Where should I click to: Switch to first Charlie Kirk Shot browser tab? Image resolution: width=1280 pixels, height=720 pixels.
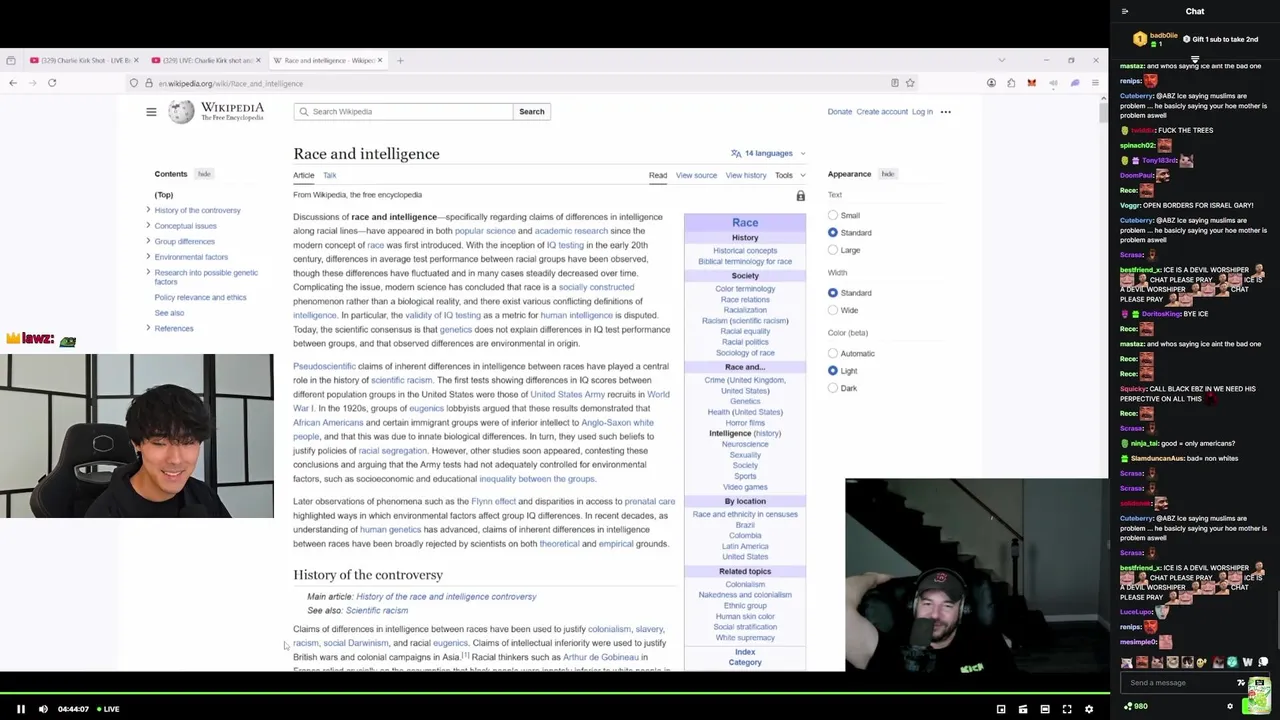pos(84,60)
